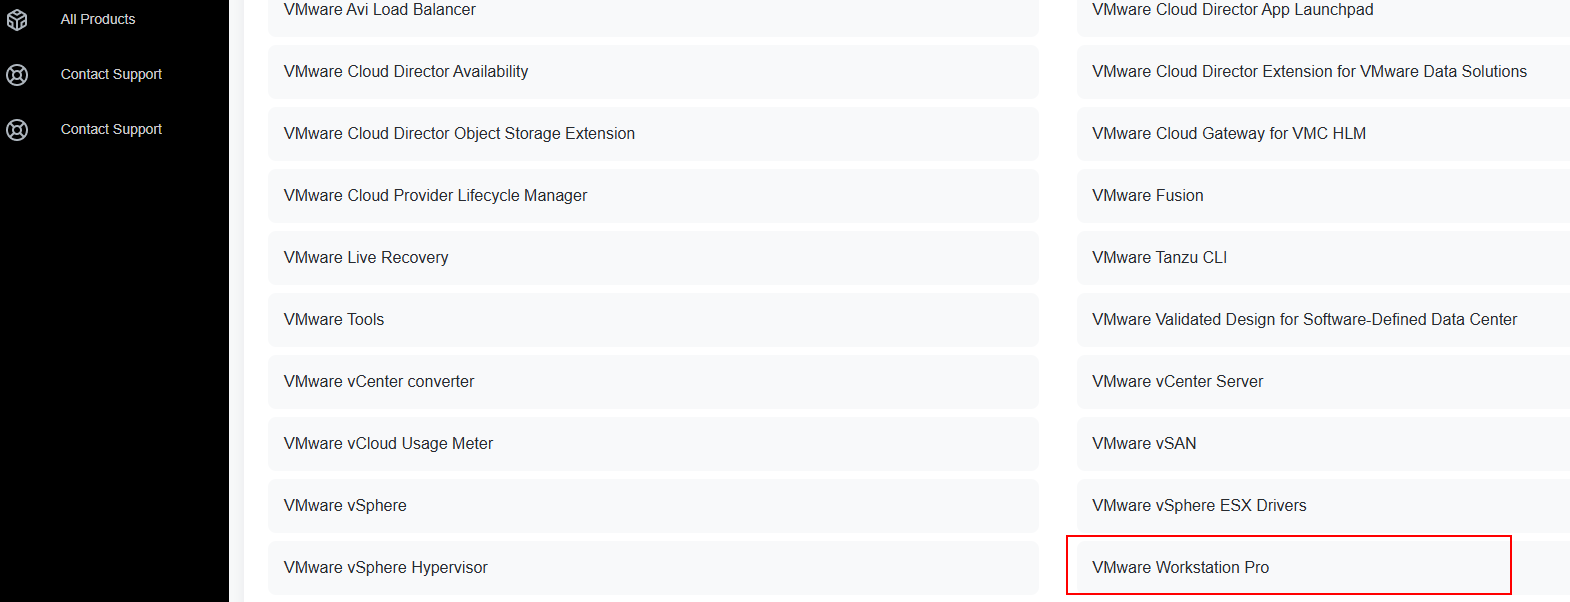Select VMware vCenter converter
The image size is (1570, 602).
click(379, 382)
